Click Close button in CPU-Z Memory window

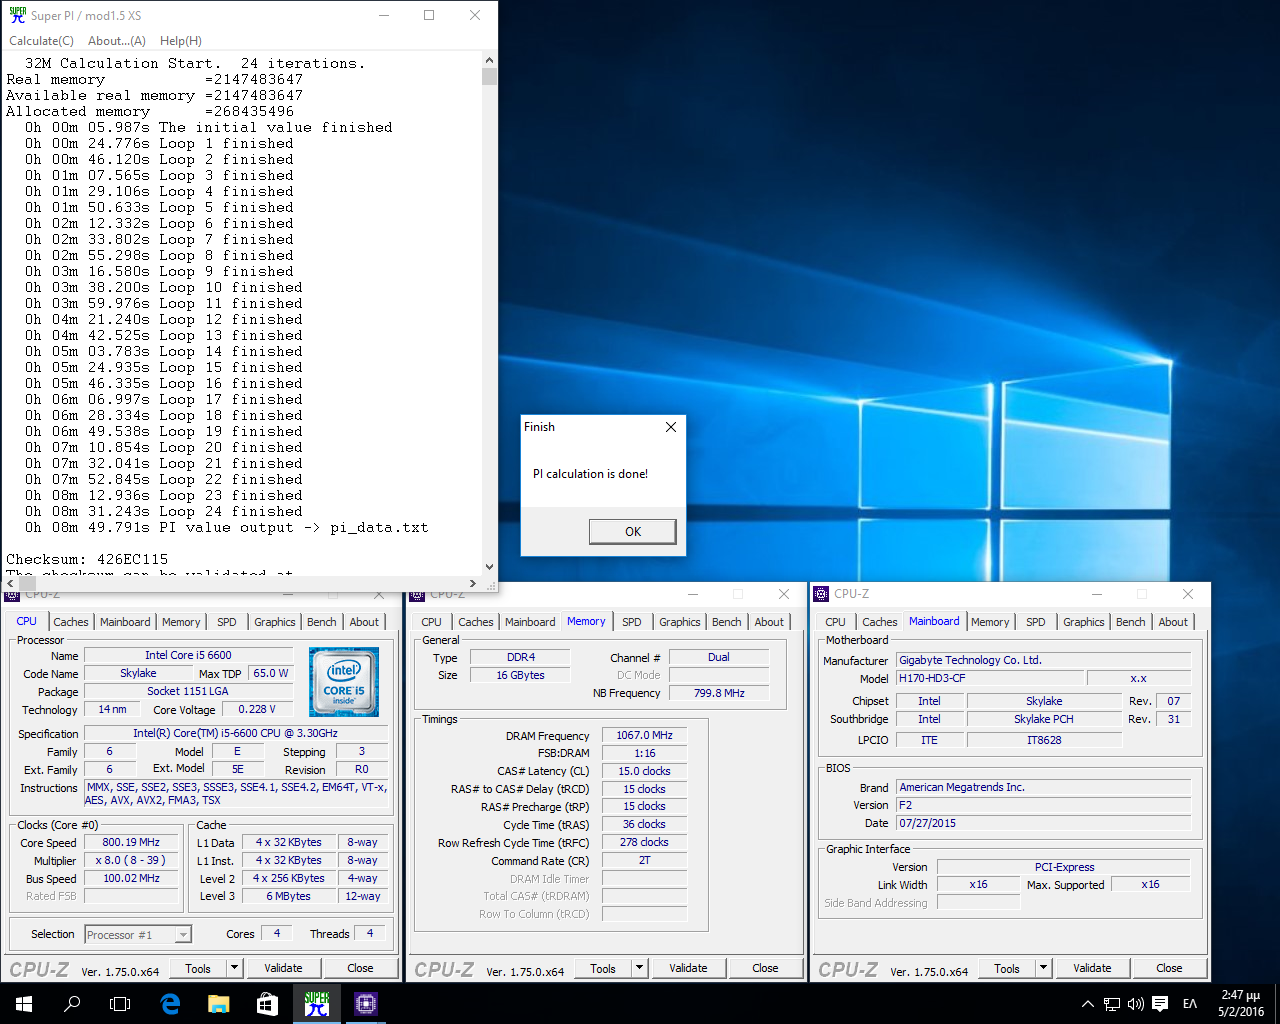pyautogui.click(x=765, y=968)
